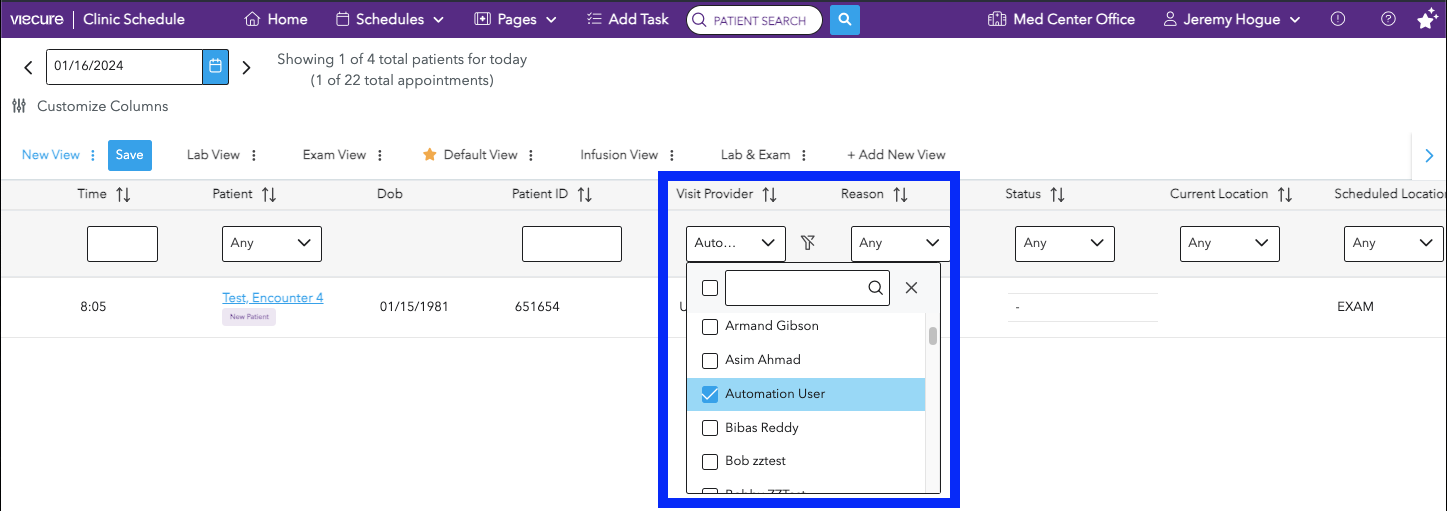Sort by Time column
Screen dimensions: 1447x511
tap(123, 195)
